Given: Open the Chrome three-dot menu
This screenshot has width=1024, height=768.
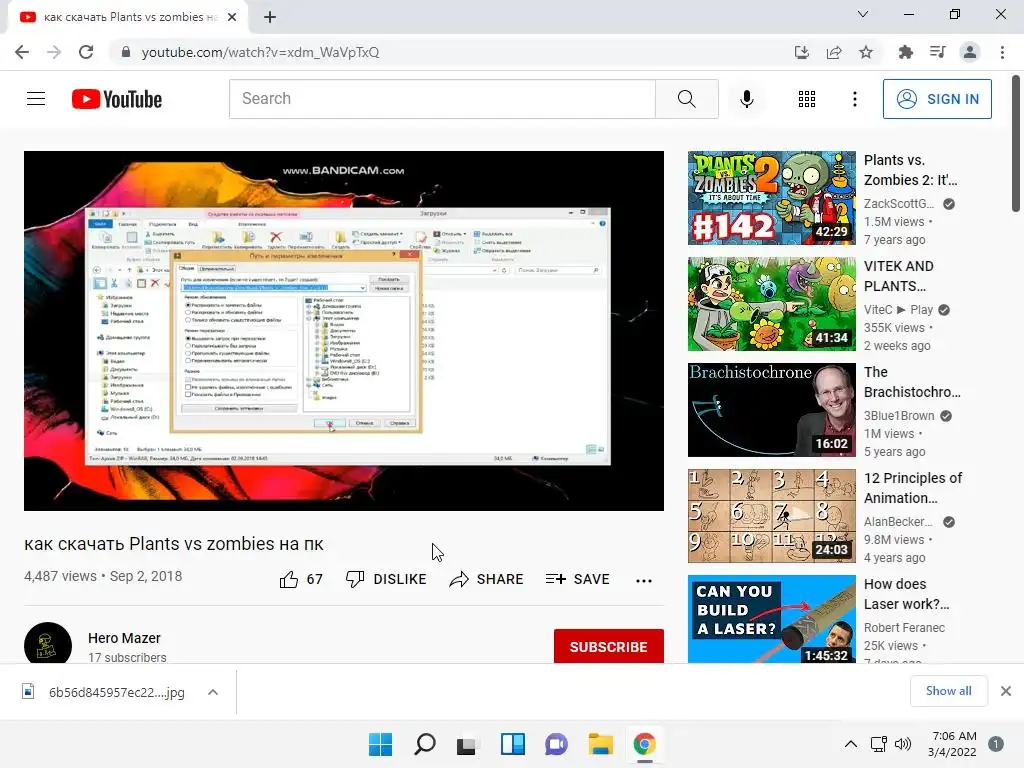Looking at the screenshot, I should click(1002, 52).
